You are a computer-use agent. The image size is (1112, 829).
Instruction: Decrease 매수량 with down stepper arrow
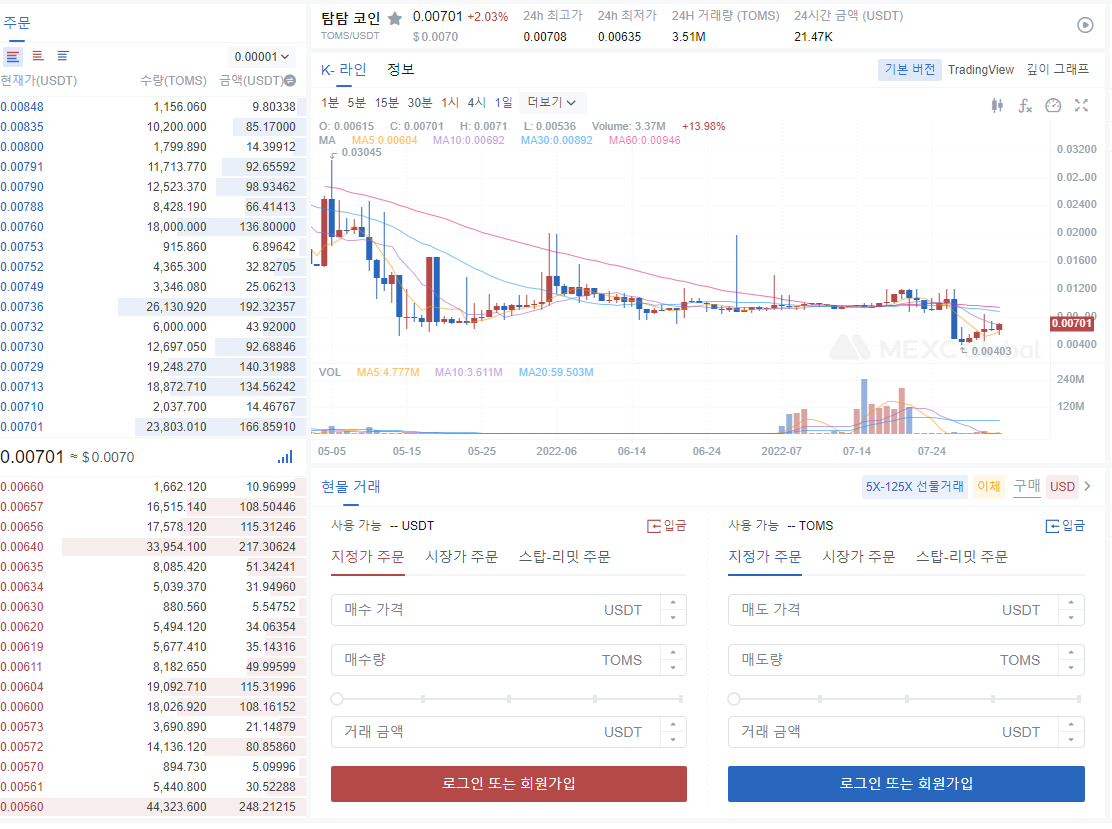point(673,668)
